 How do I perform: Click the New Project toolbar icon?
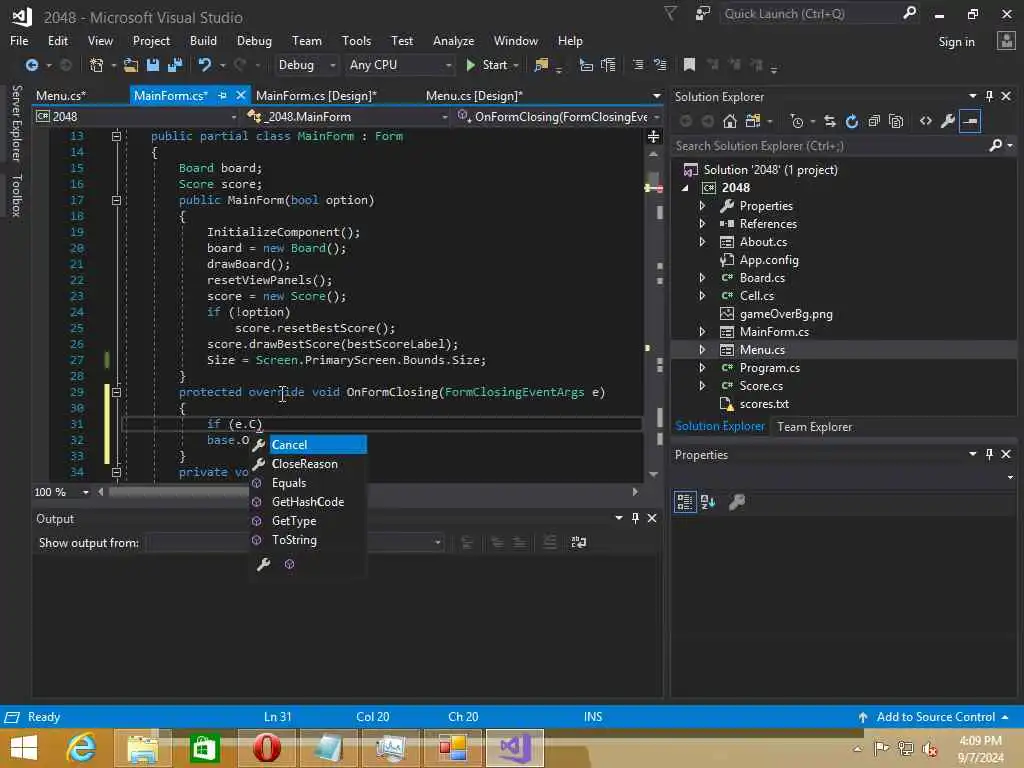(96, 65)
